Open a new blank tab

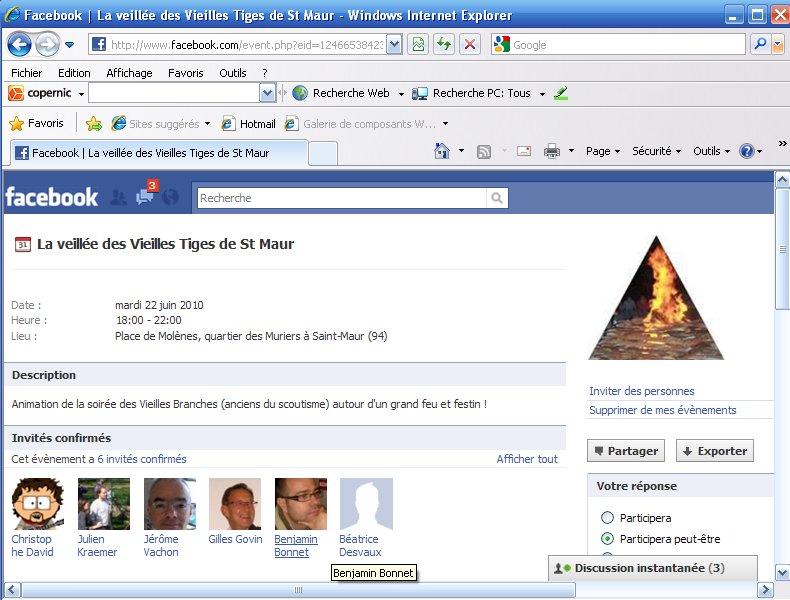tap(322, 153)
